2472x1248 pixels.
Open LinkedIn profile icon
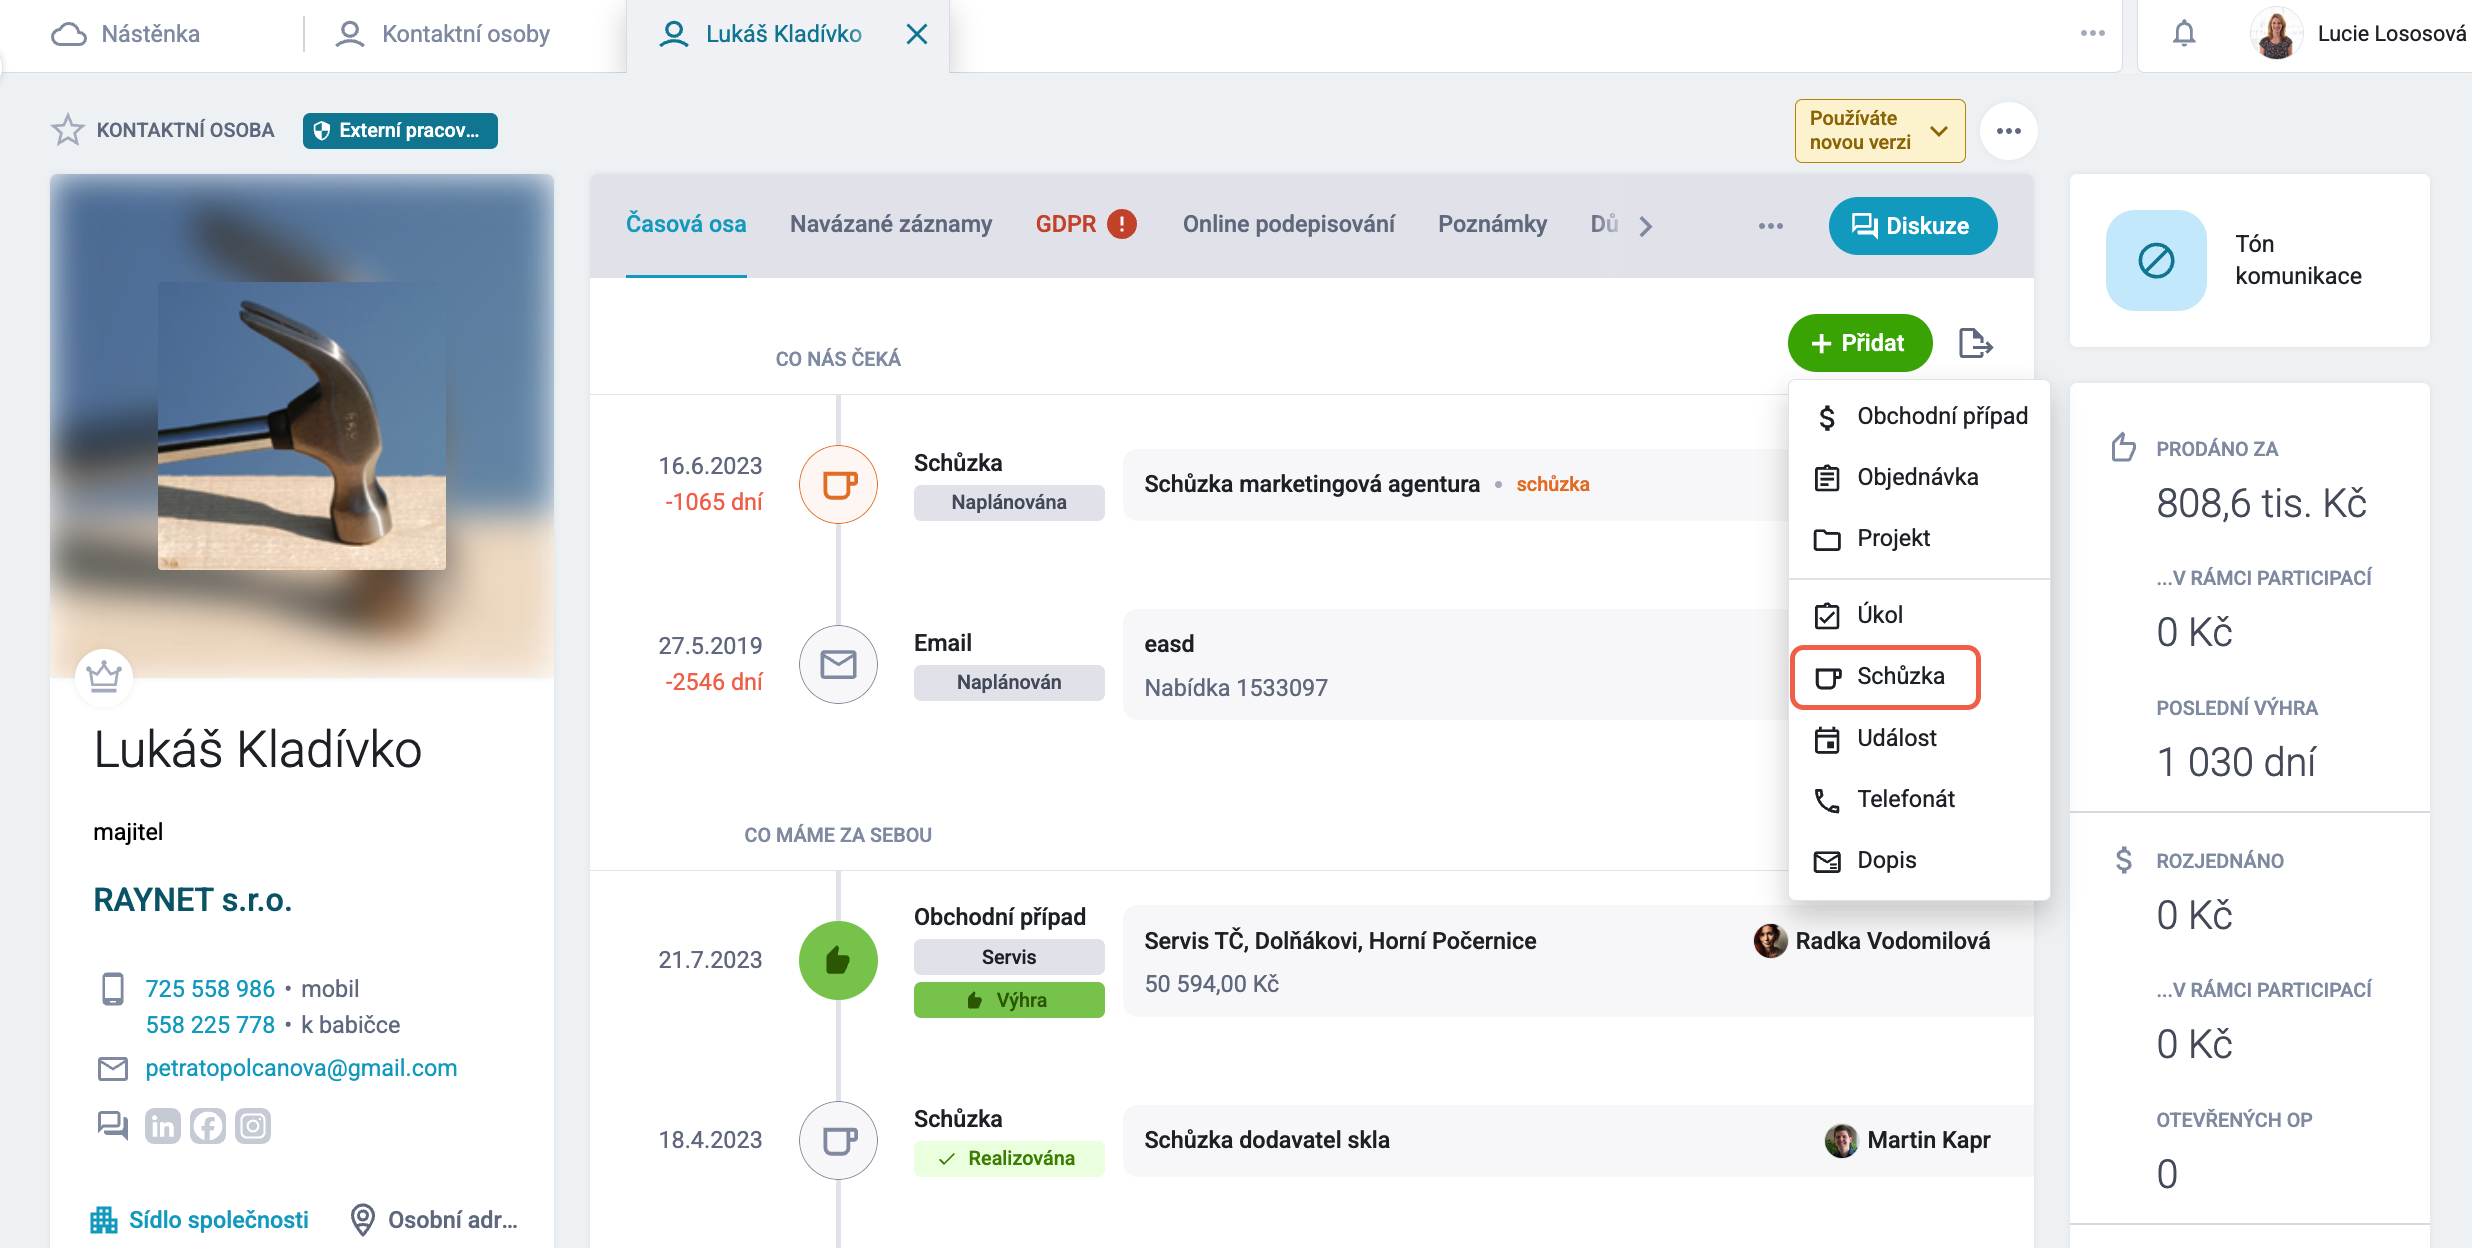(162, 1126)
